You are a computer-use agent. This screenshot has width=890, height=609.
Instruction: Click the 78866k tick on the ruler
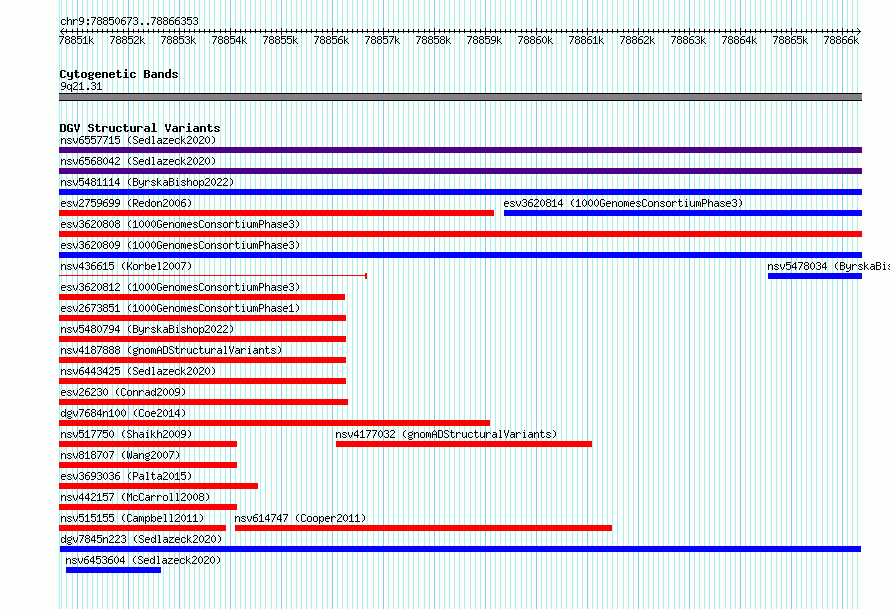click(x=841, y=40)
